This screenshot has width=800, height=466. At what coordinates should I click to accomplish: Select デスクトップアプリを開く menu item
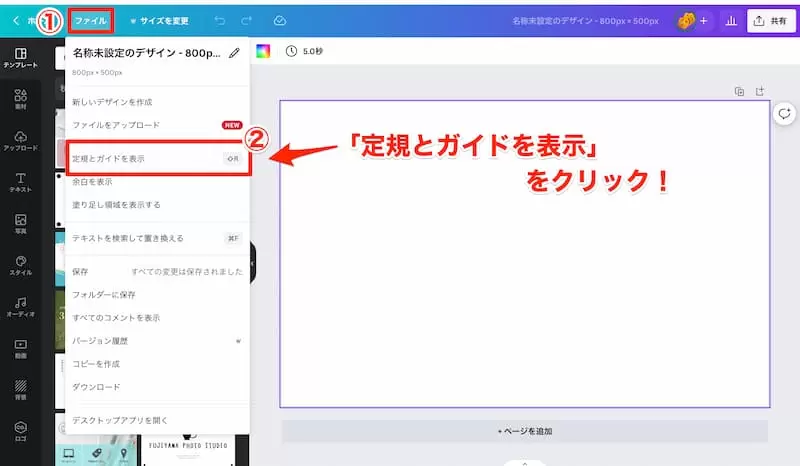(158, 421)
